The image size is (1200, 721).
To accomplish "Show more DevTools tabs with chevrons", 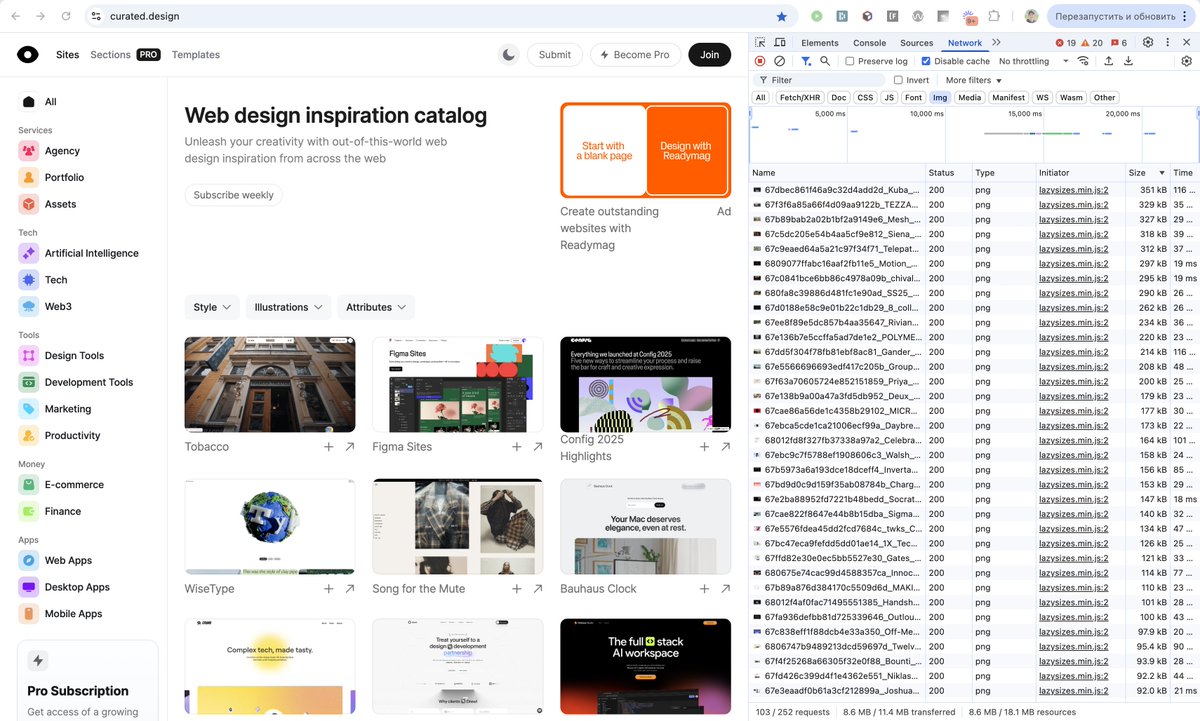I will point(996,43).
